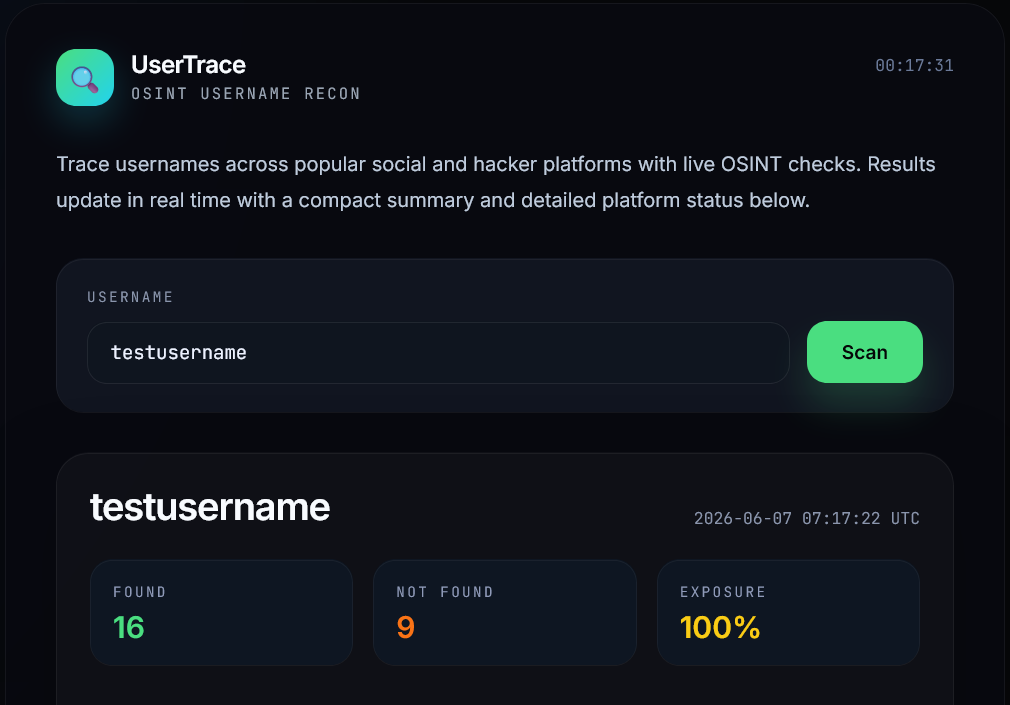Click the OSINT USERNAME RECON subtitle
This screenshot has width=1010, height=705.
coord(245,93)
